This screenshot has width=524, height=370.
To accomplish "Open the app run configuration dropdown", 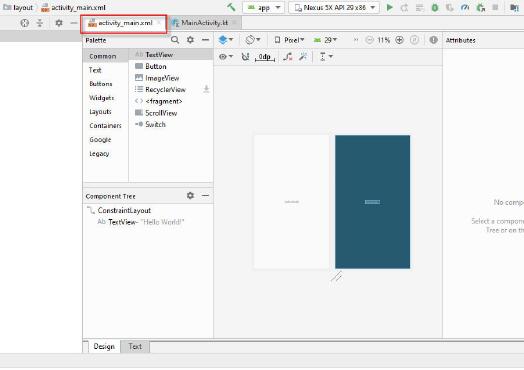I will coord(264,7).
